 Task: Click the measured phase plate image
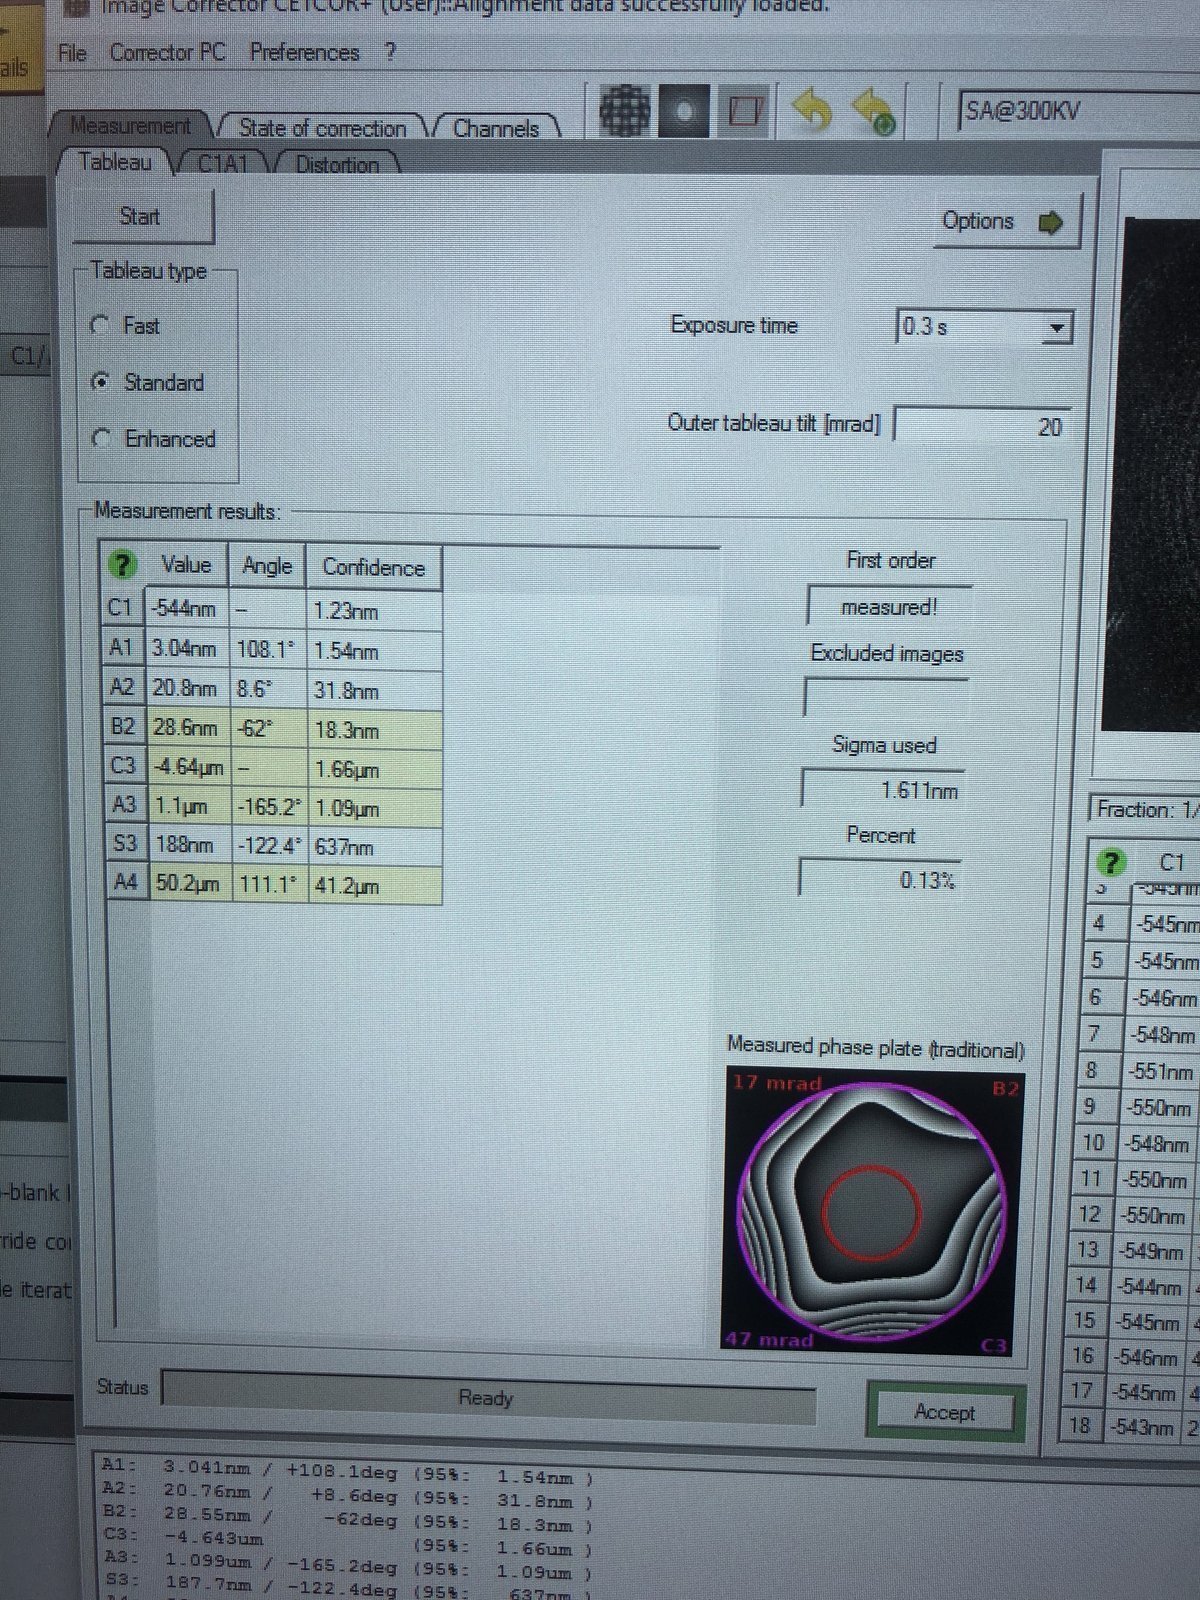click(872, 1212)
